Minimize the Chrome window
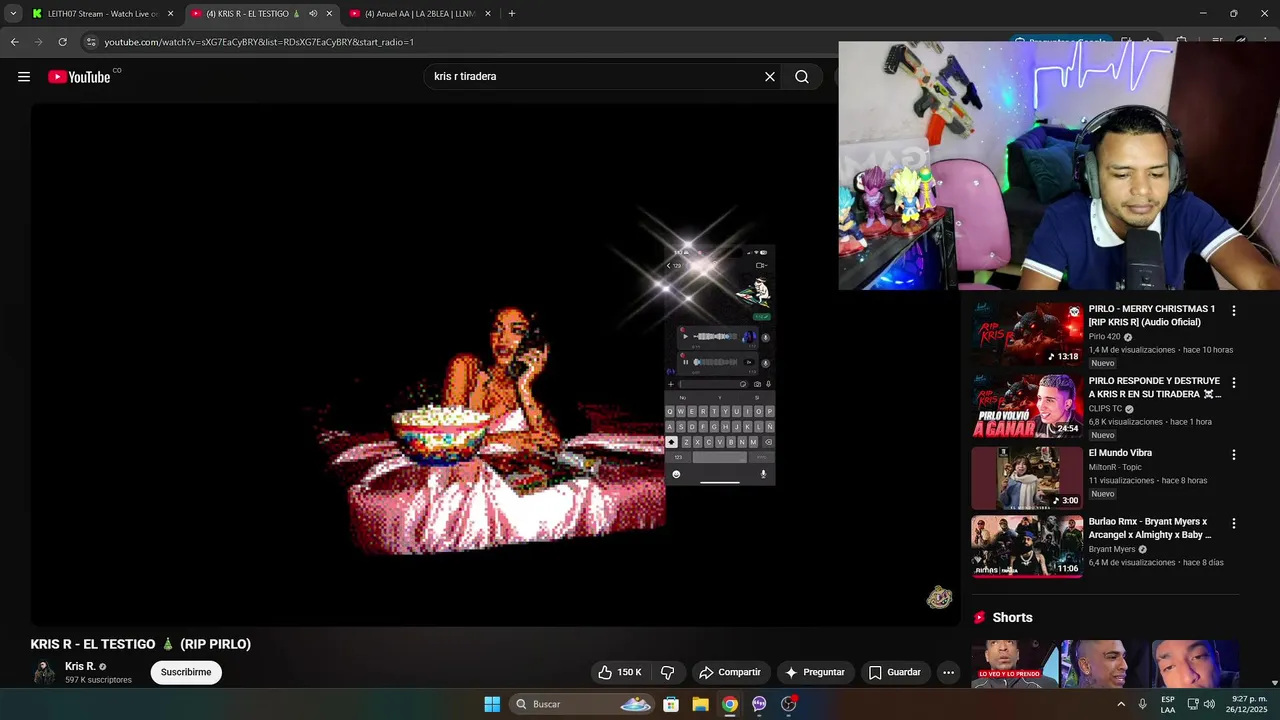This screenshot has height=720, width=1280. point(1203,14)
